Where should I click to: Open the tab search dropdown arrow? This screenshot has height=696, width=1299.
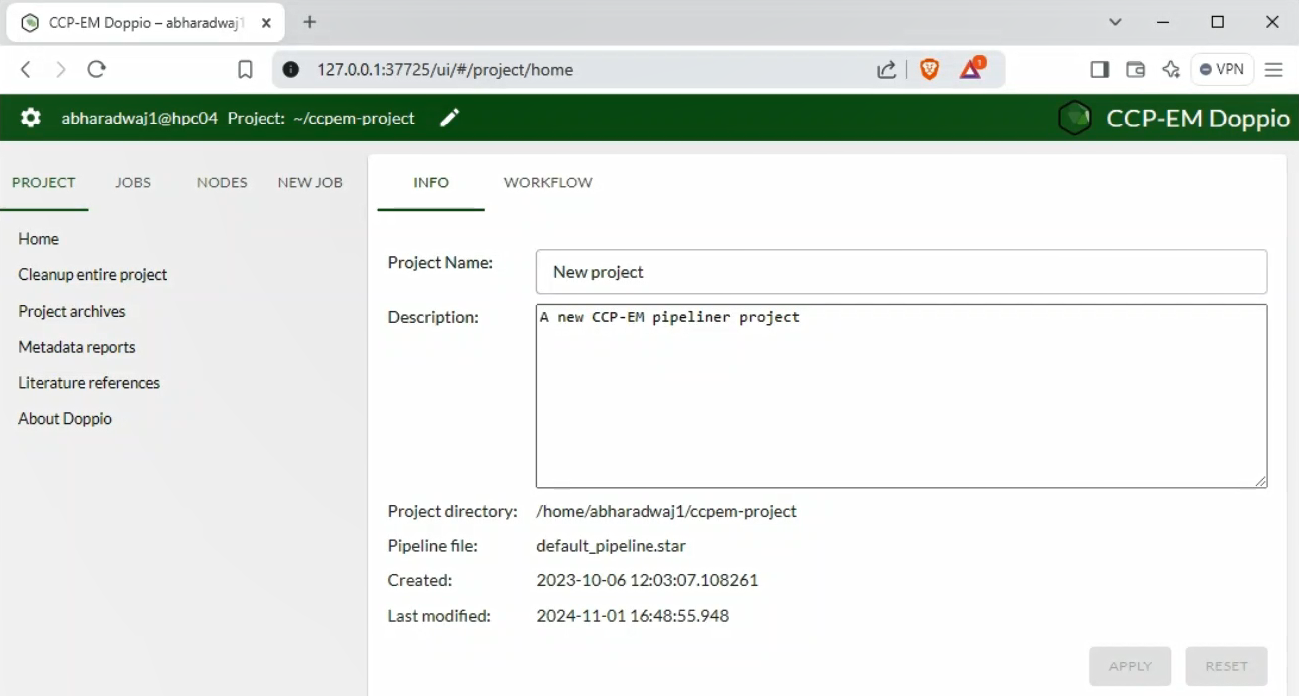pyautogui.click(x=1116, y=22)
